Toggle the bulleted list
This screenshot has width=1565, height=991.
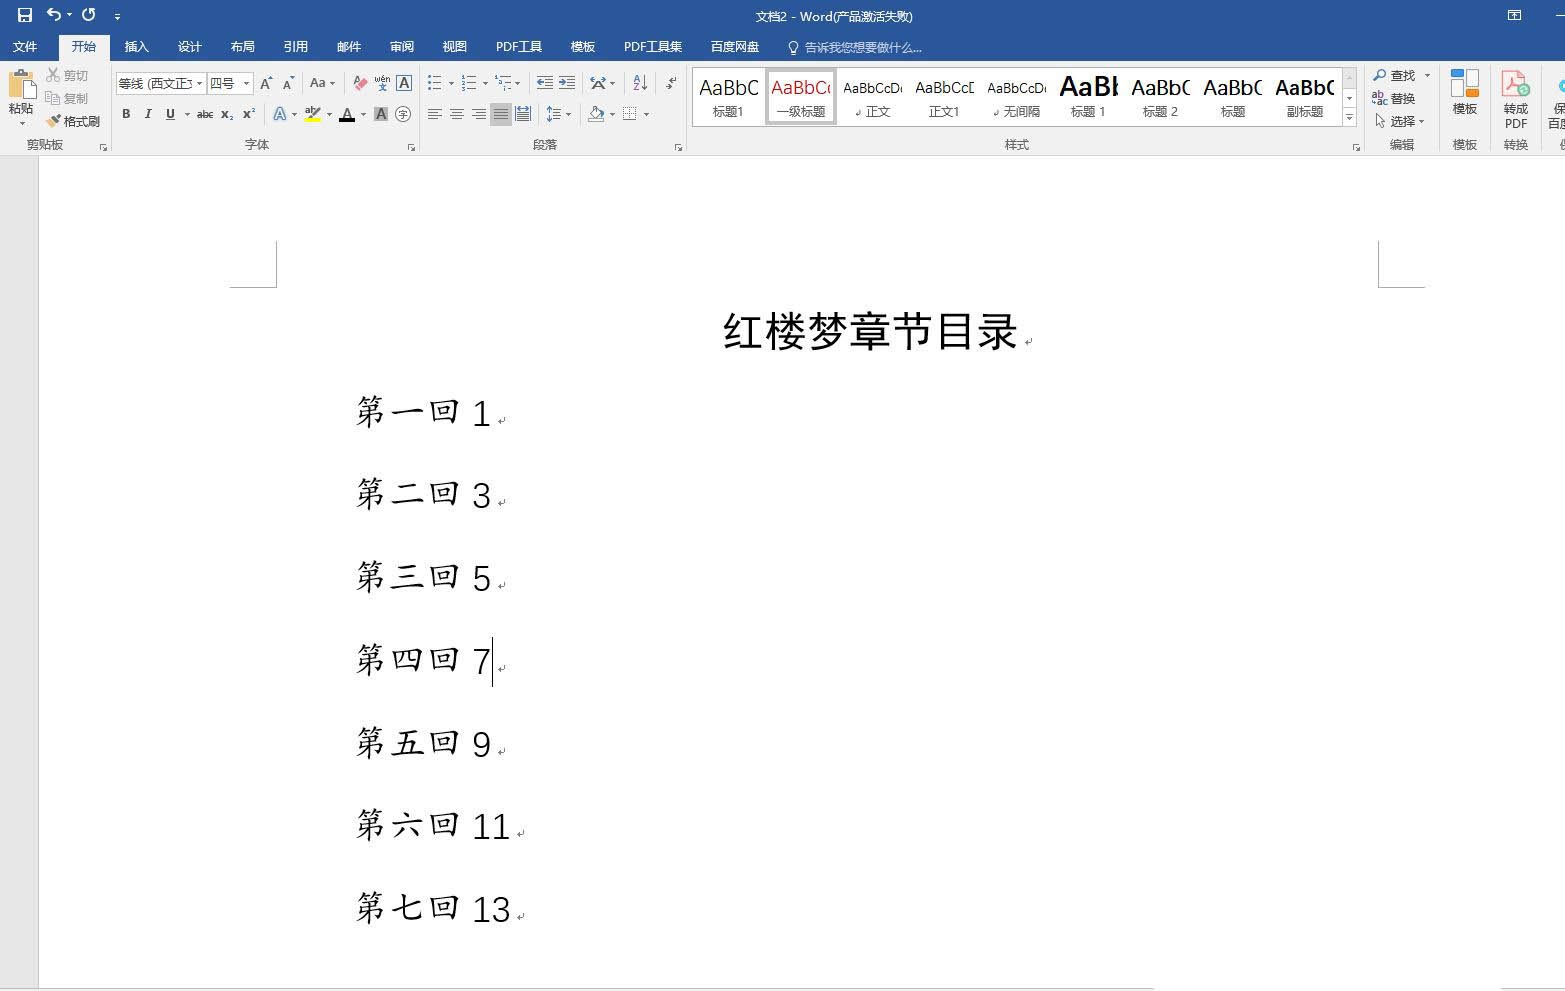434,83
